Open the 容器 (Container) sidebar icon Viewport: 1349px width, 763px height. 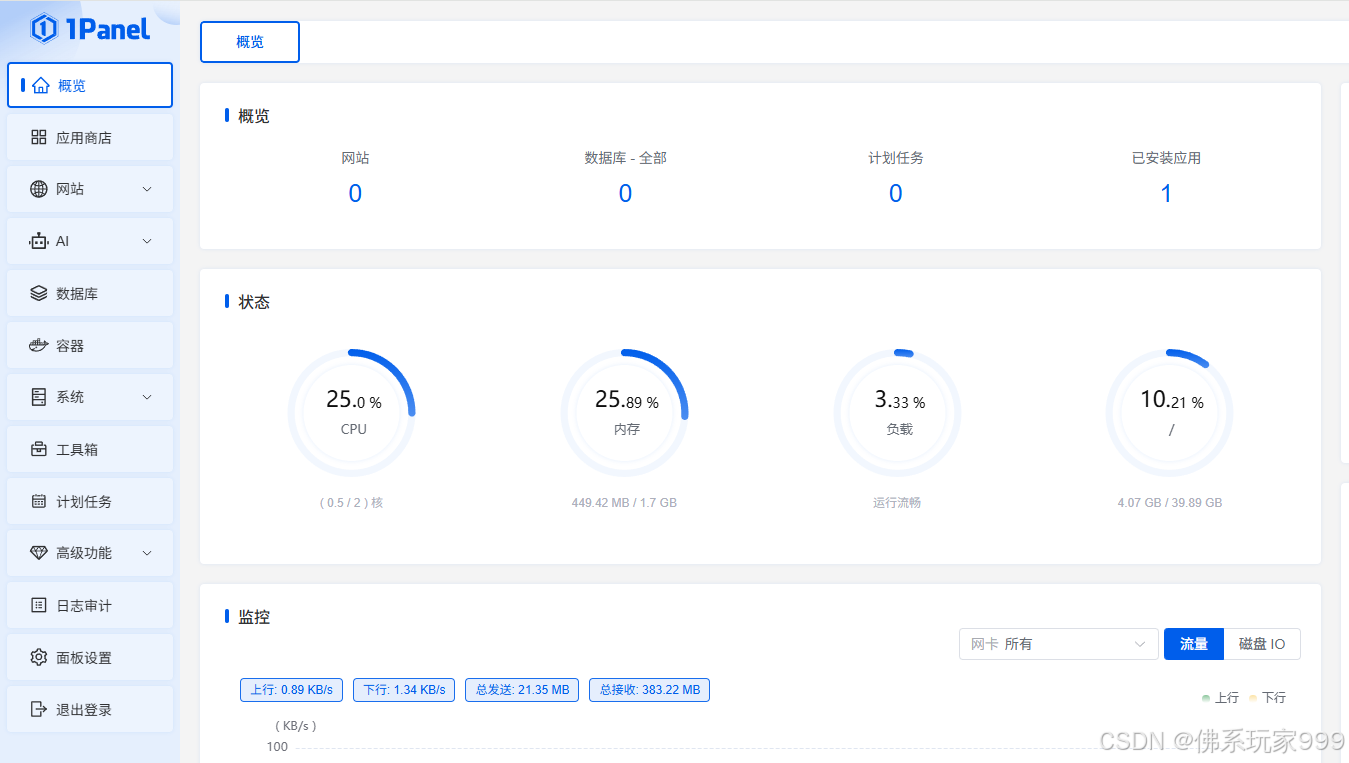pos(40,345)
